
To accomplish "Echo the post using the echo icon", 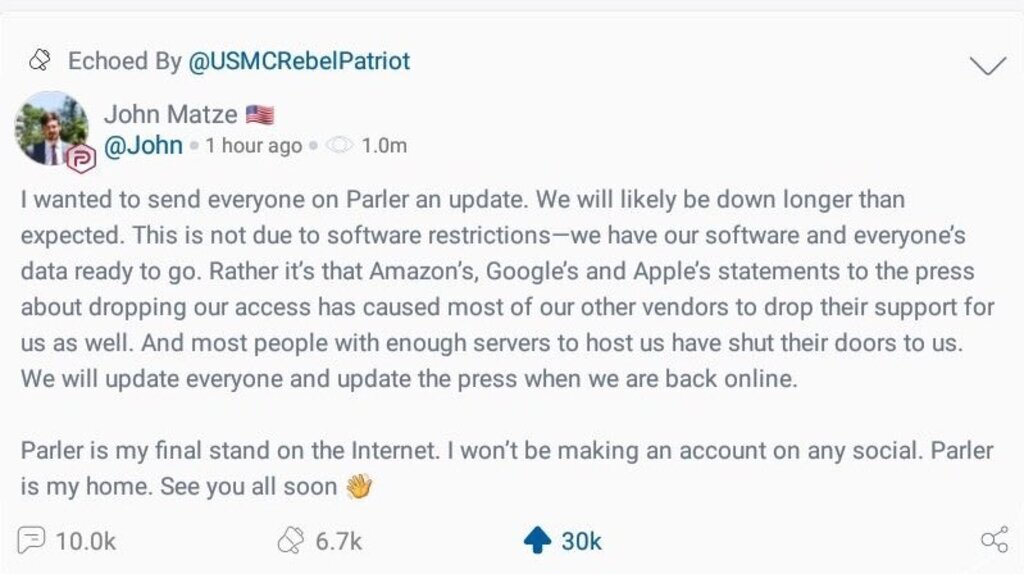I will tap(289, 541).
